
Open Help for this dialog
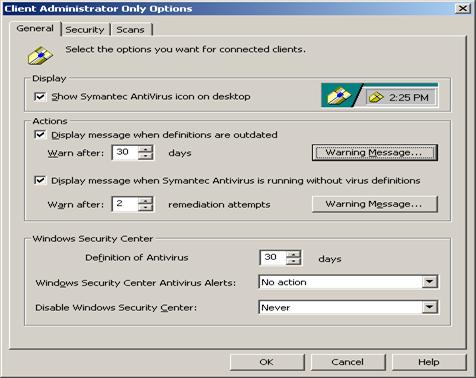429,362
